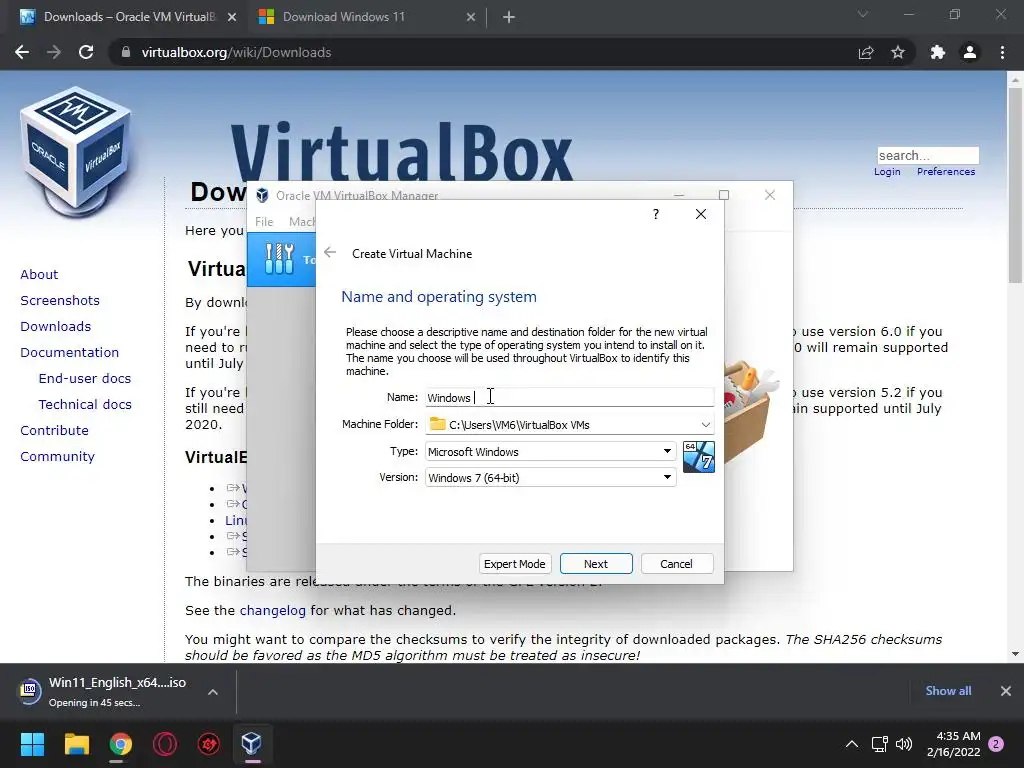1024x768 pixels.
Task: Show hidden system tray icons
Action: (852, 744)
